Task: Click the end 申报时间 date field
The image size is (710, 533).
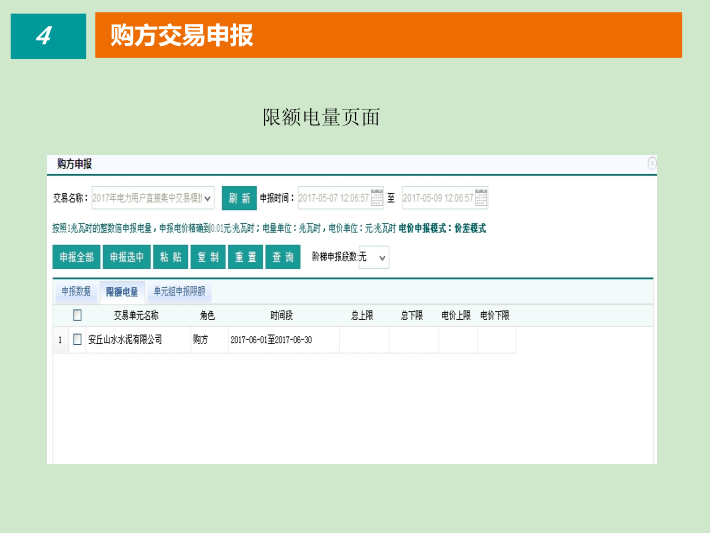Action: (x=437, y=197)
